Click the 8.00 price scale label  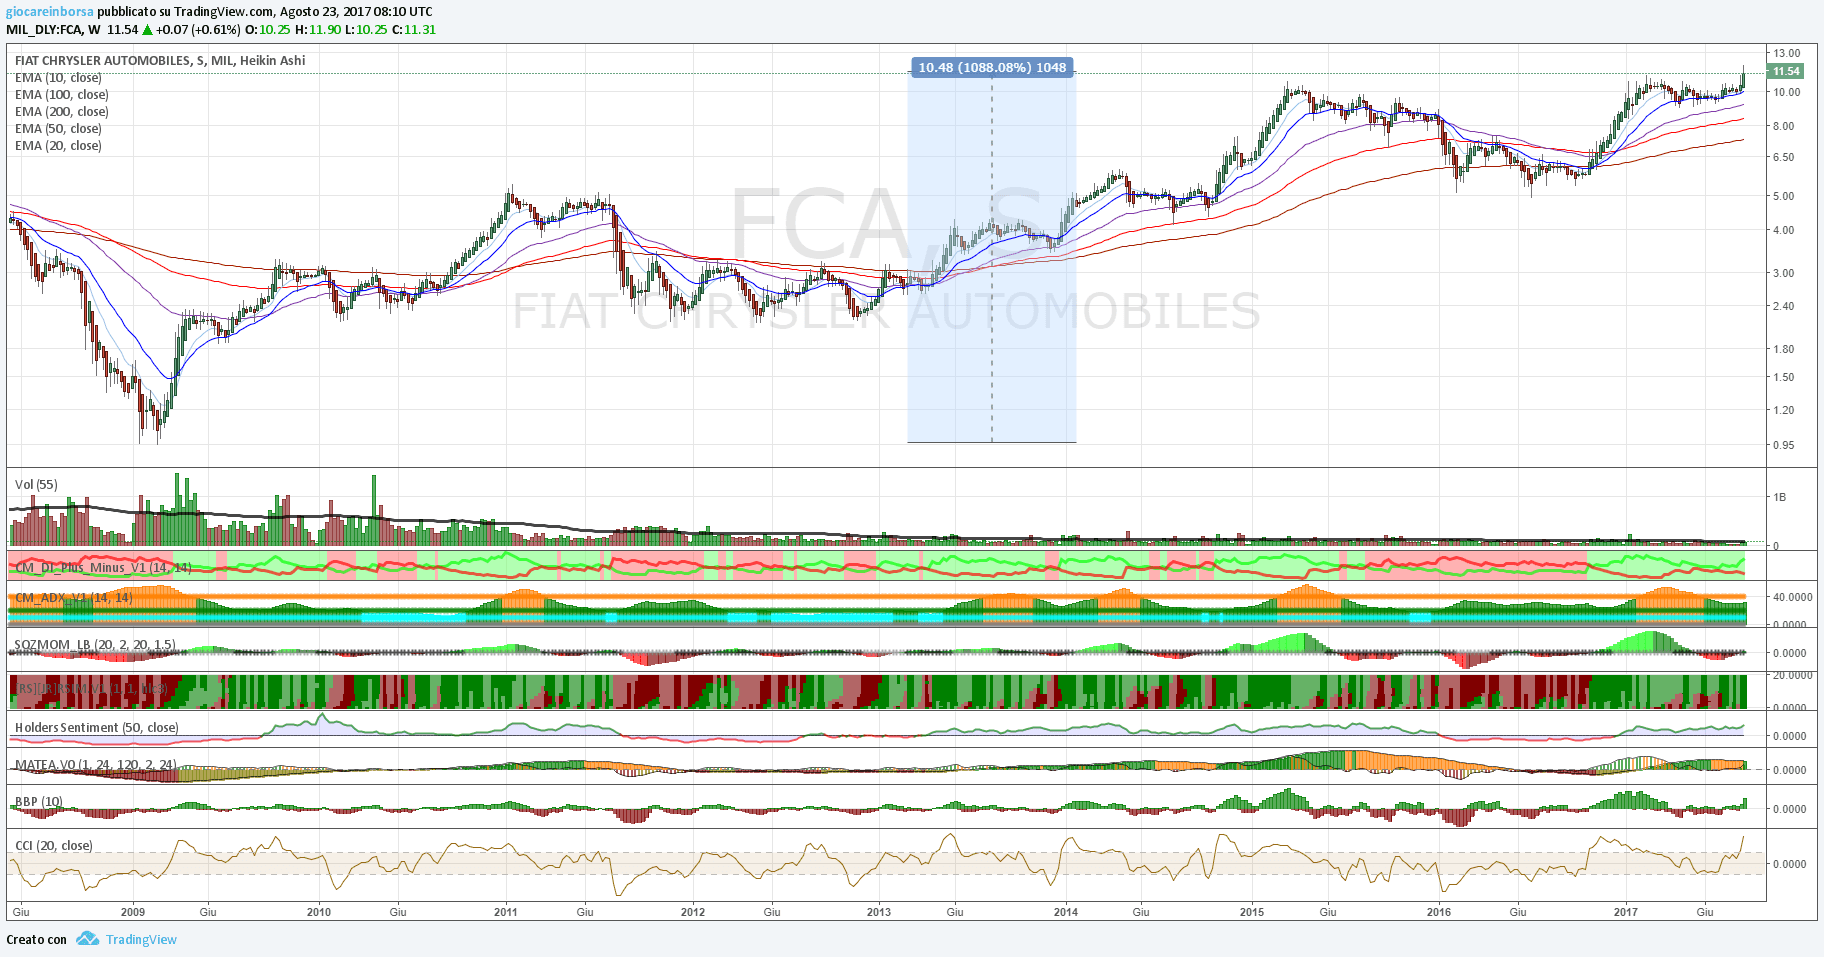[x=1783, y=125]
